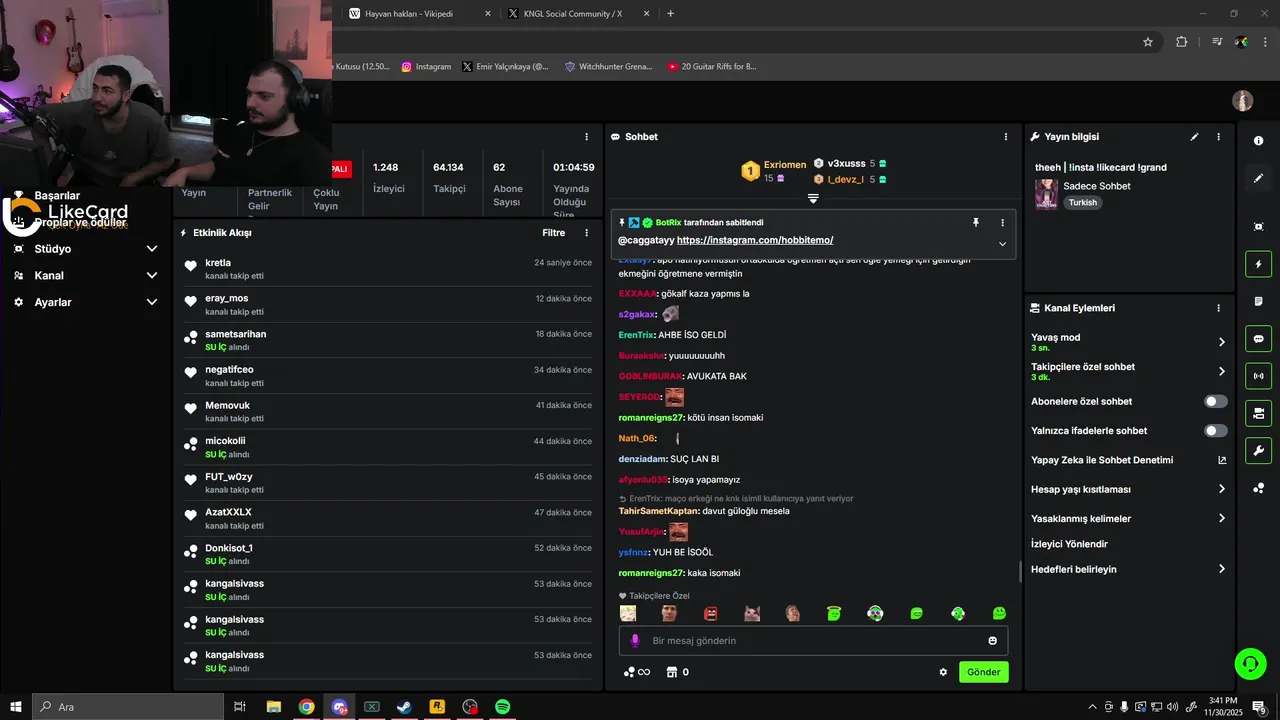Open Spotify from the taskbar

point(503,707)
